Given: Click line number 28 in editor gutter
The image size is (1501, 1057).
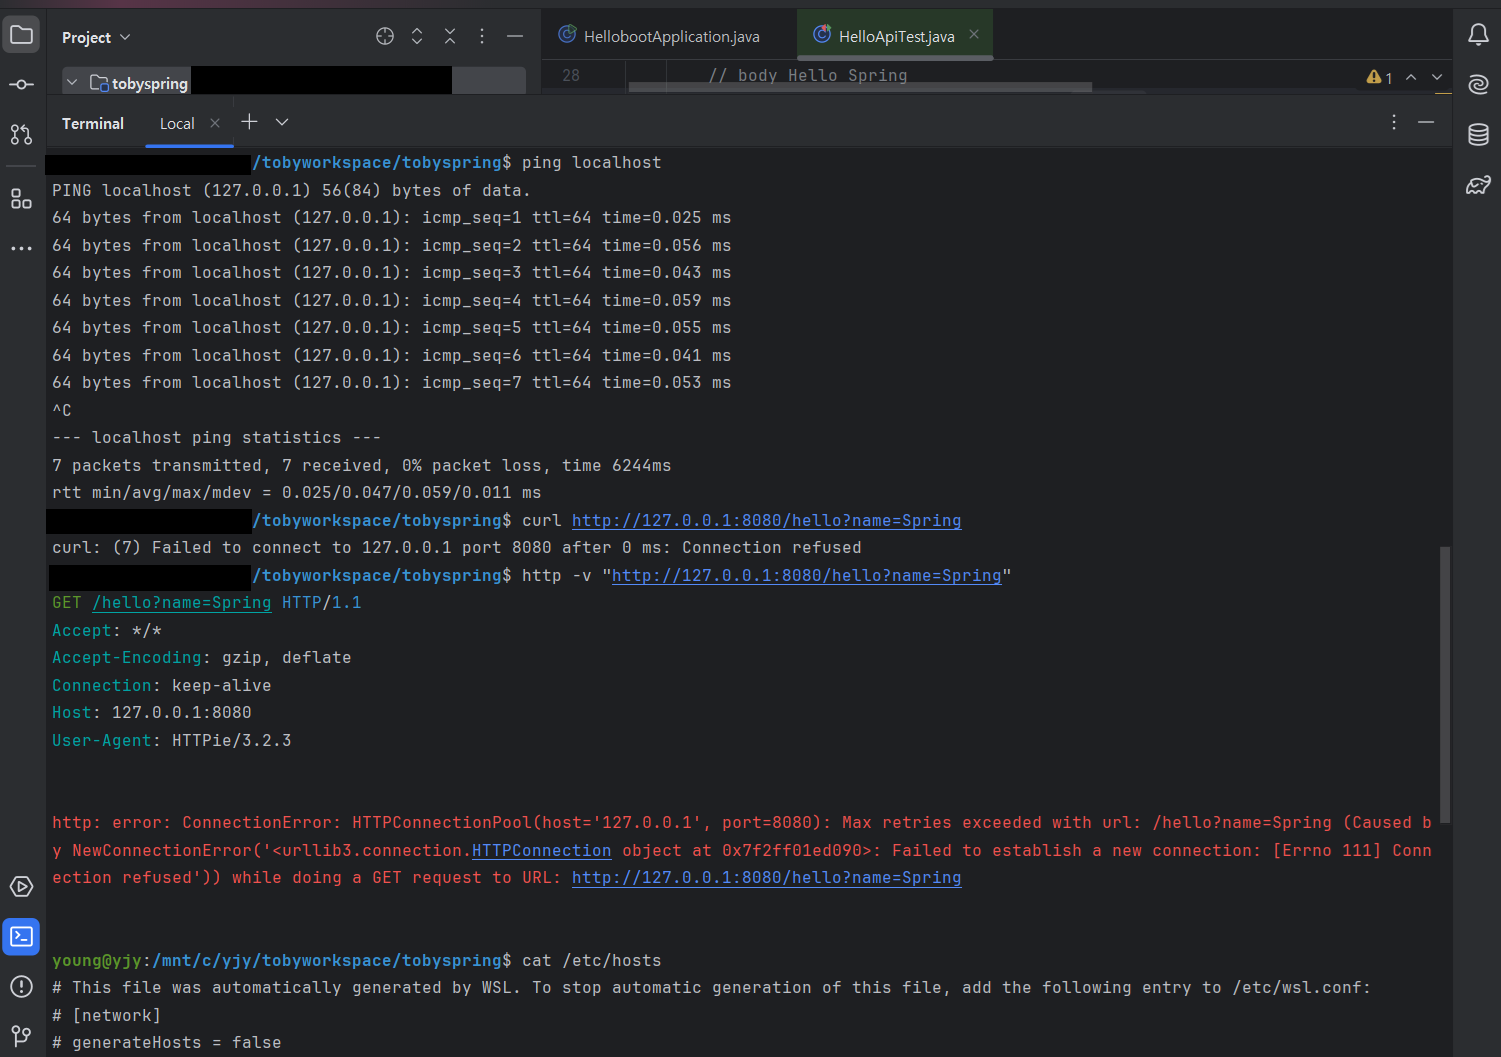Looking at the screenshot, I should point(571,75).
